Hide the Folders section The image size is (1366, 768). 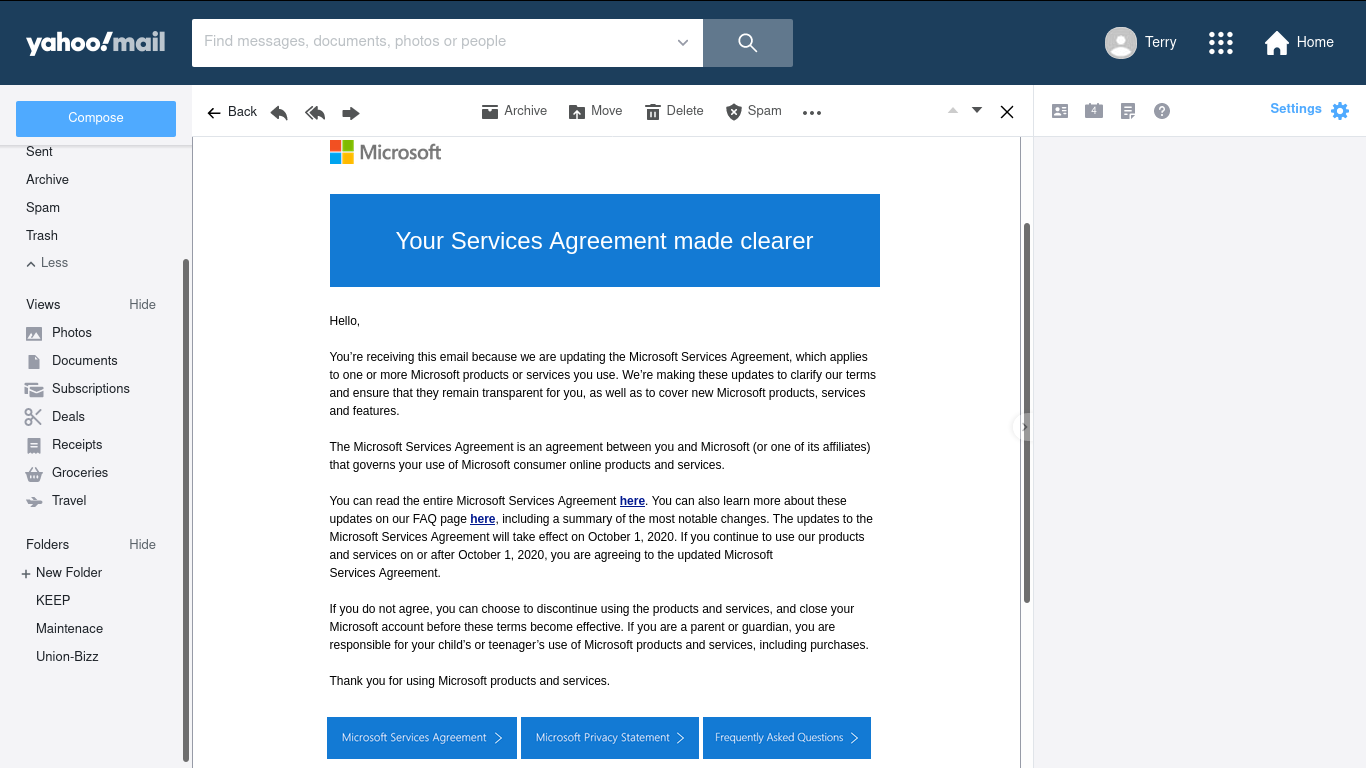[142, 545]
